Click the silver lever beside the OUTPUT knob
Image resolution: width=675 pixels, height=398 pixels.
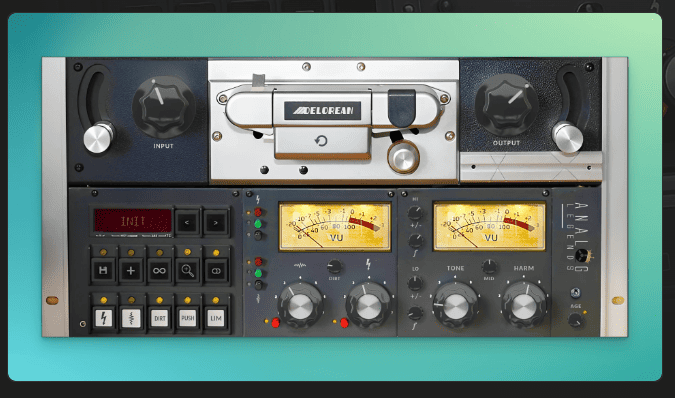568,138
